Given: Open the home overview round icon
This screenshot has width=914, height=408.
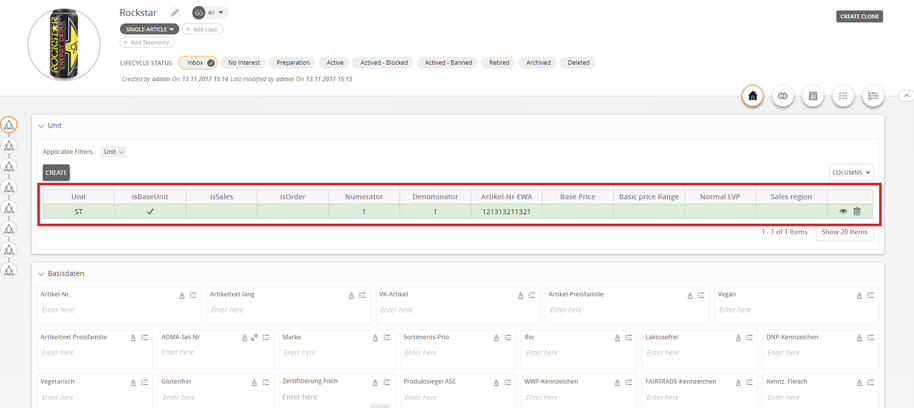Looking at the screenshot, I should pos(753,97).
